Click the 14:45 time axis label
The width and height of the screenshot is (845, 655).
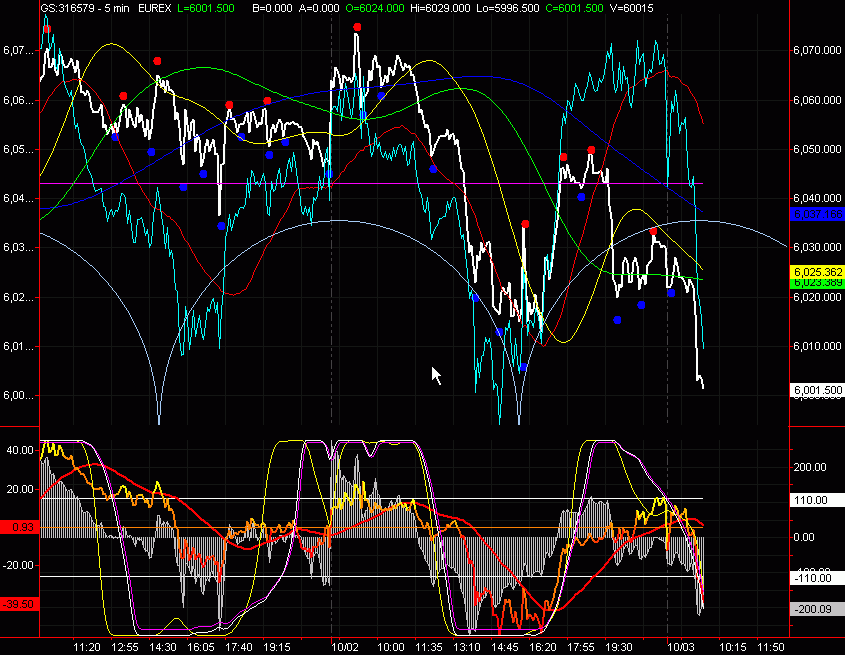point(505,647)
